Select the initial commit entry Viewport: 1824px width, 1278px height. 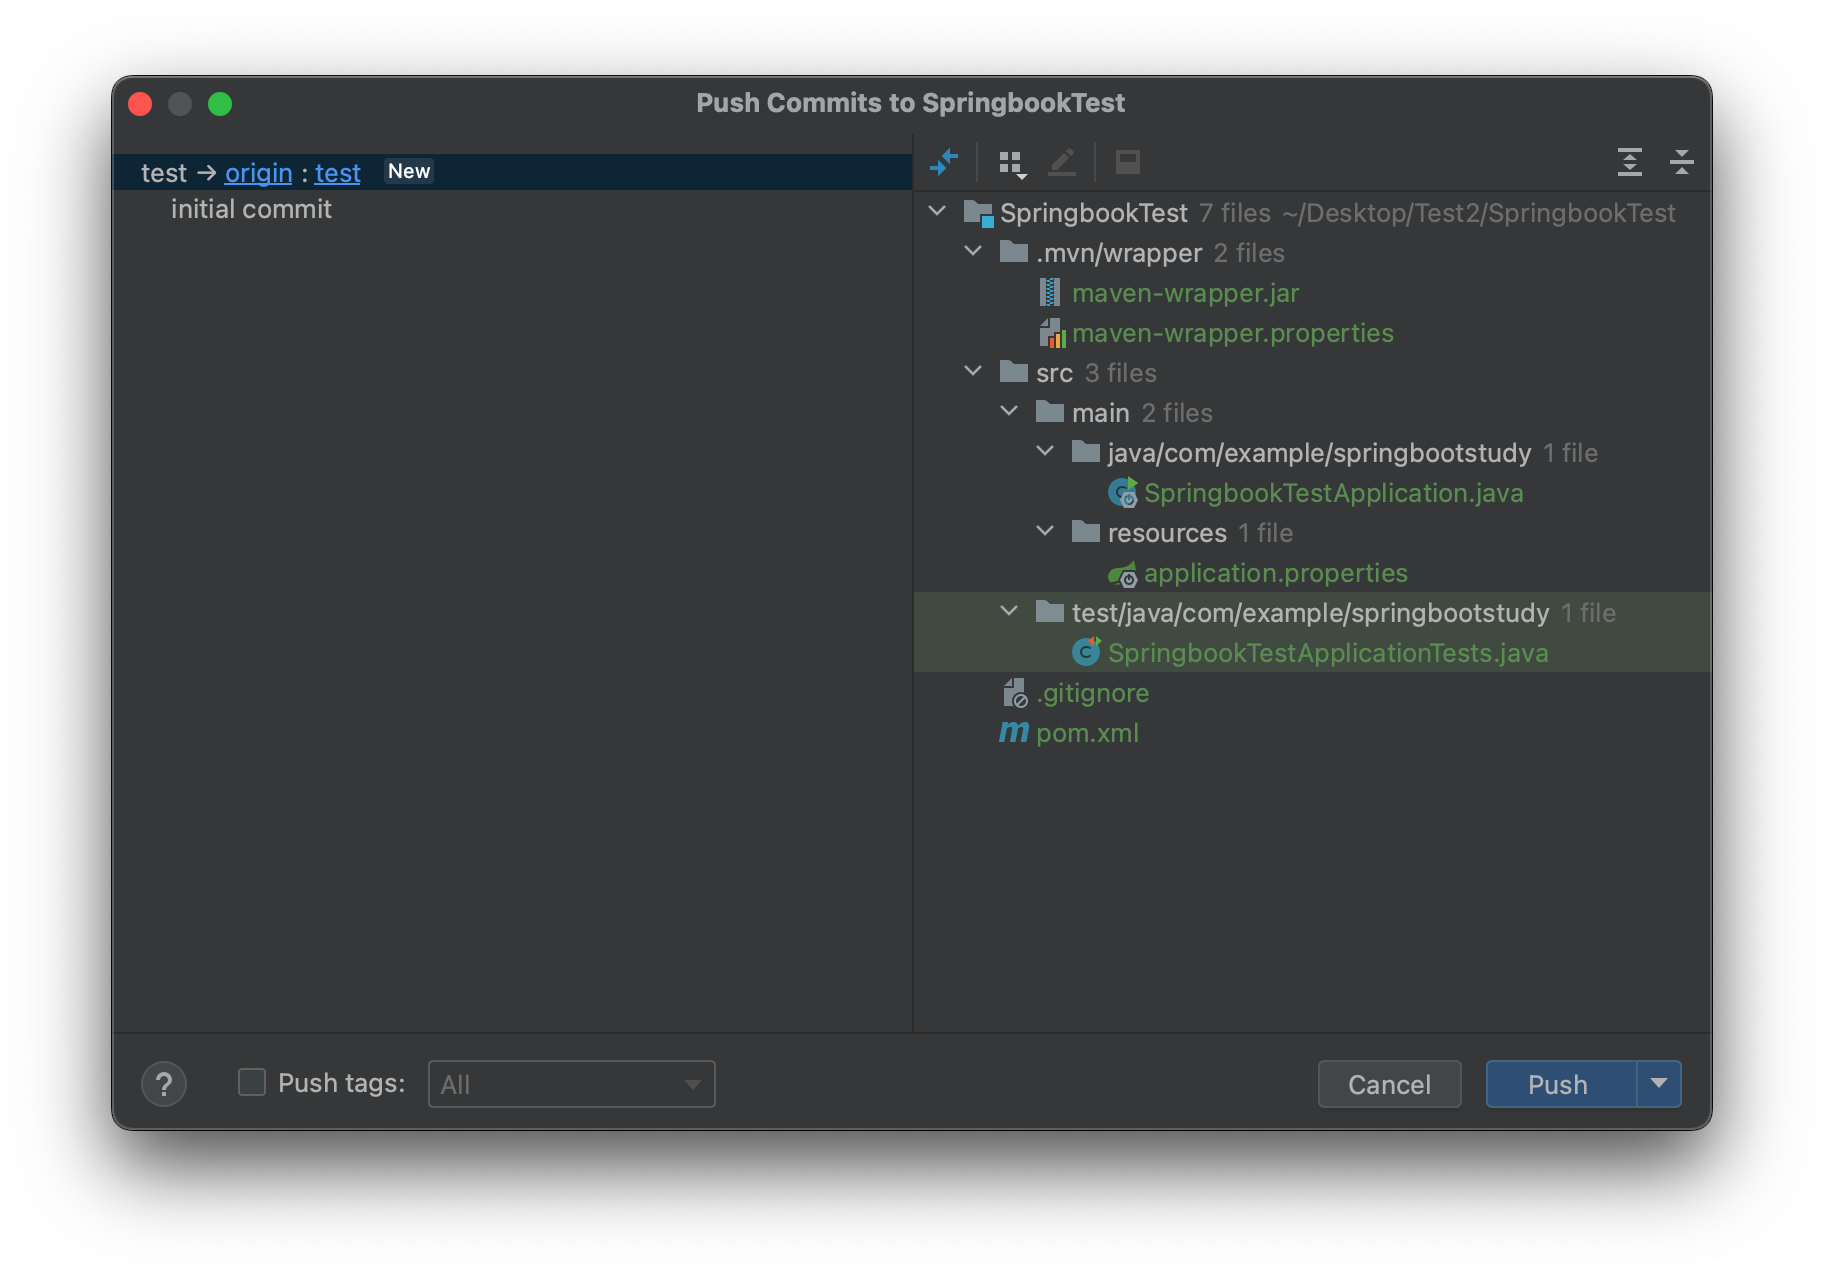point(251,209)
